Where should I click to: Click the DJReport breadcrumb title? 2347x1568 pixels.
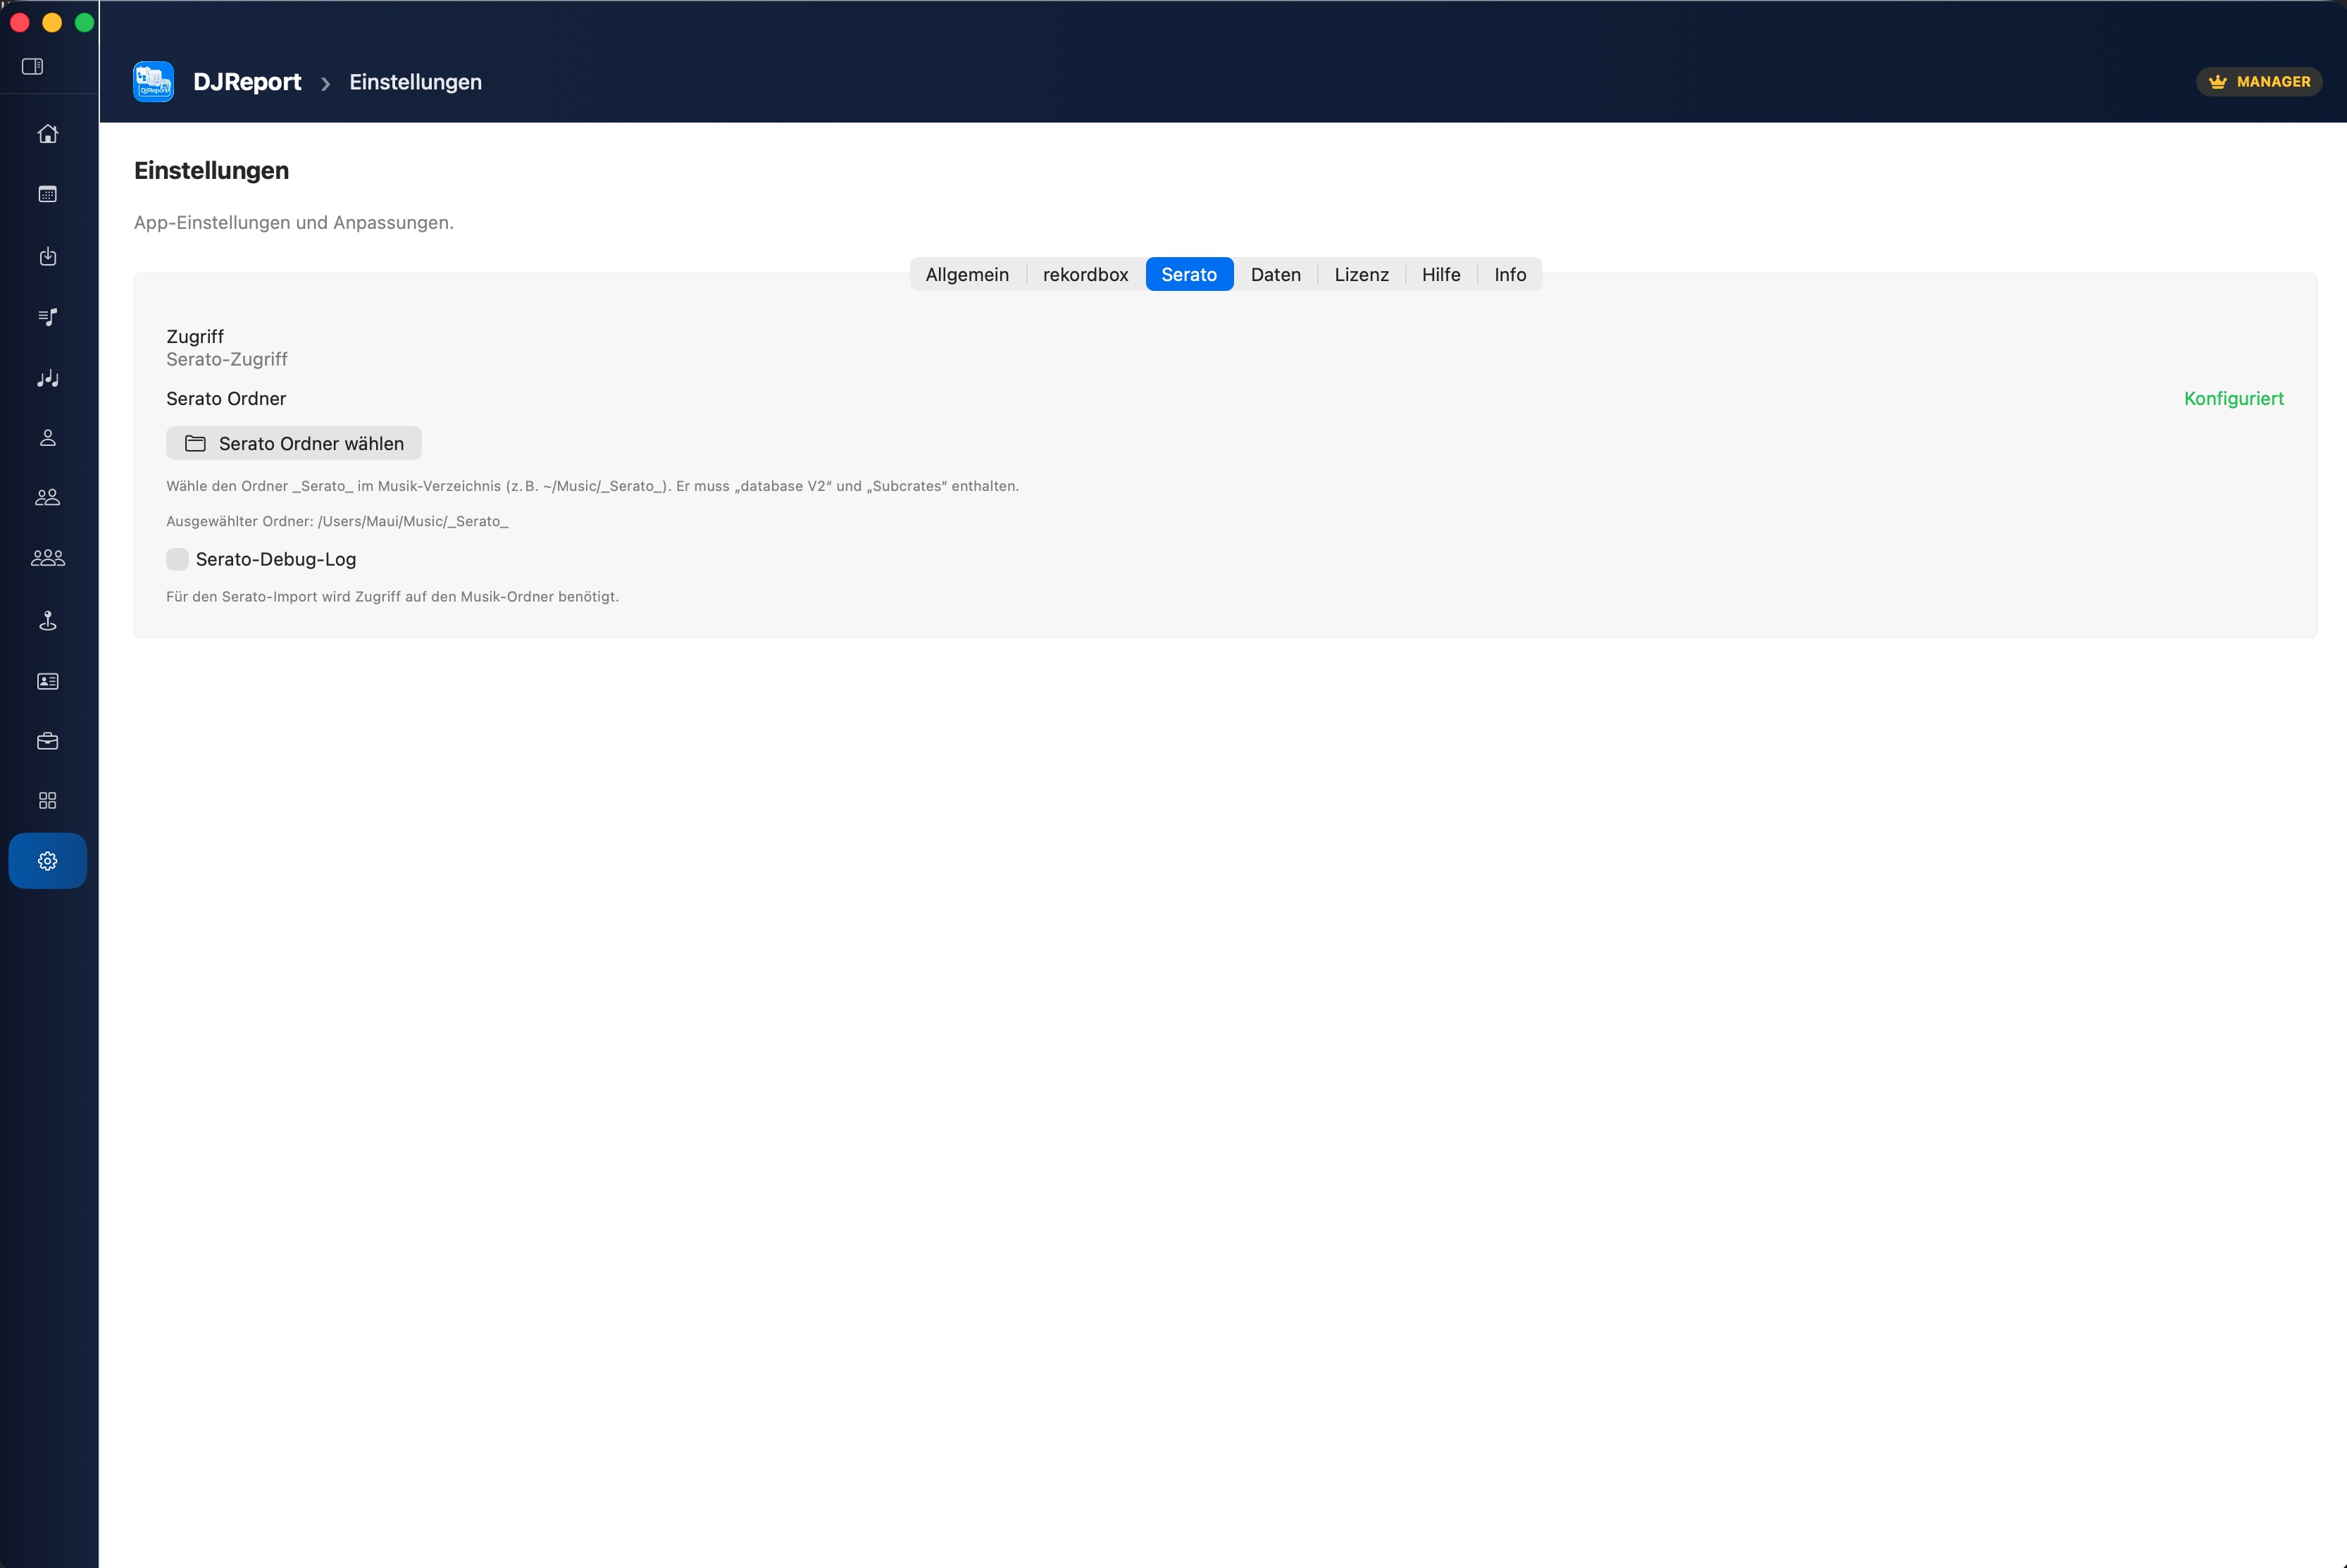pyautogui.click(x=246, y=82)
